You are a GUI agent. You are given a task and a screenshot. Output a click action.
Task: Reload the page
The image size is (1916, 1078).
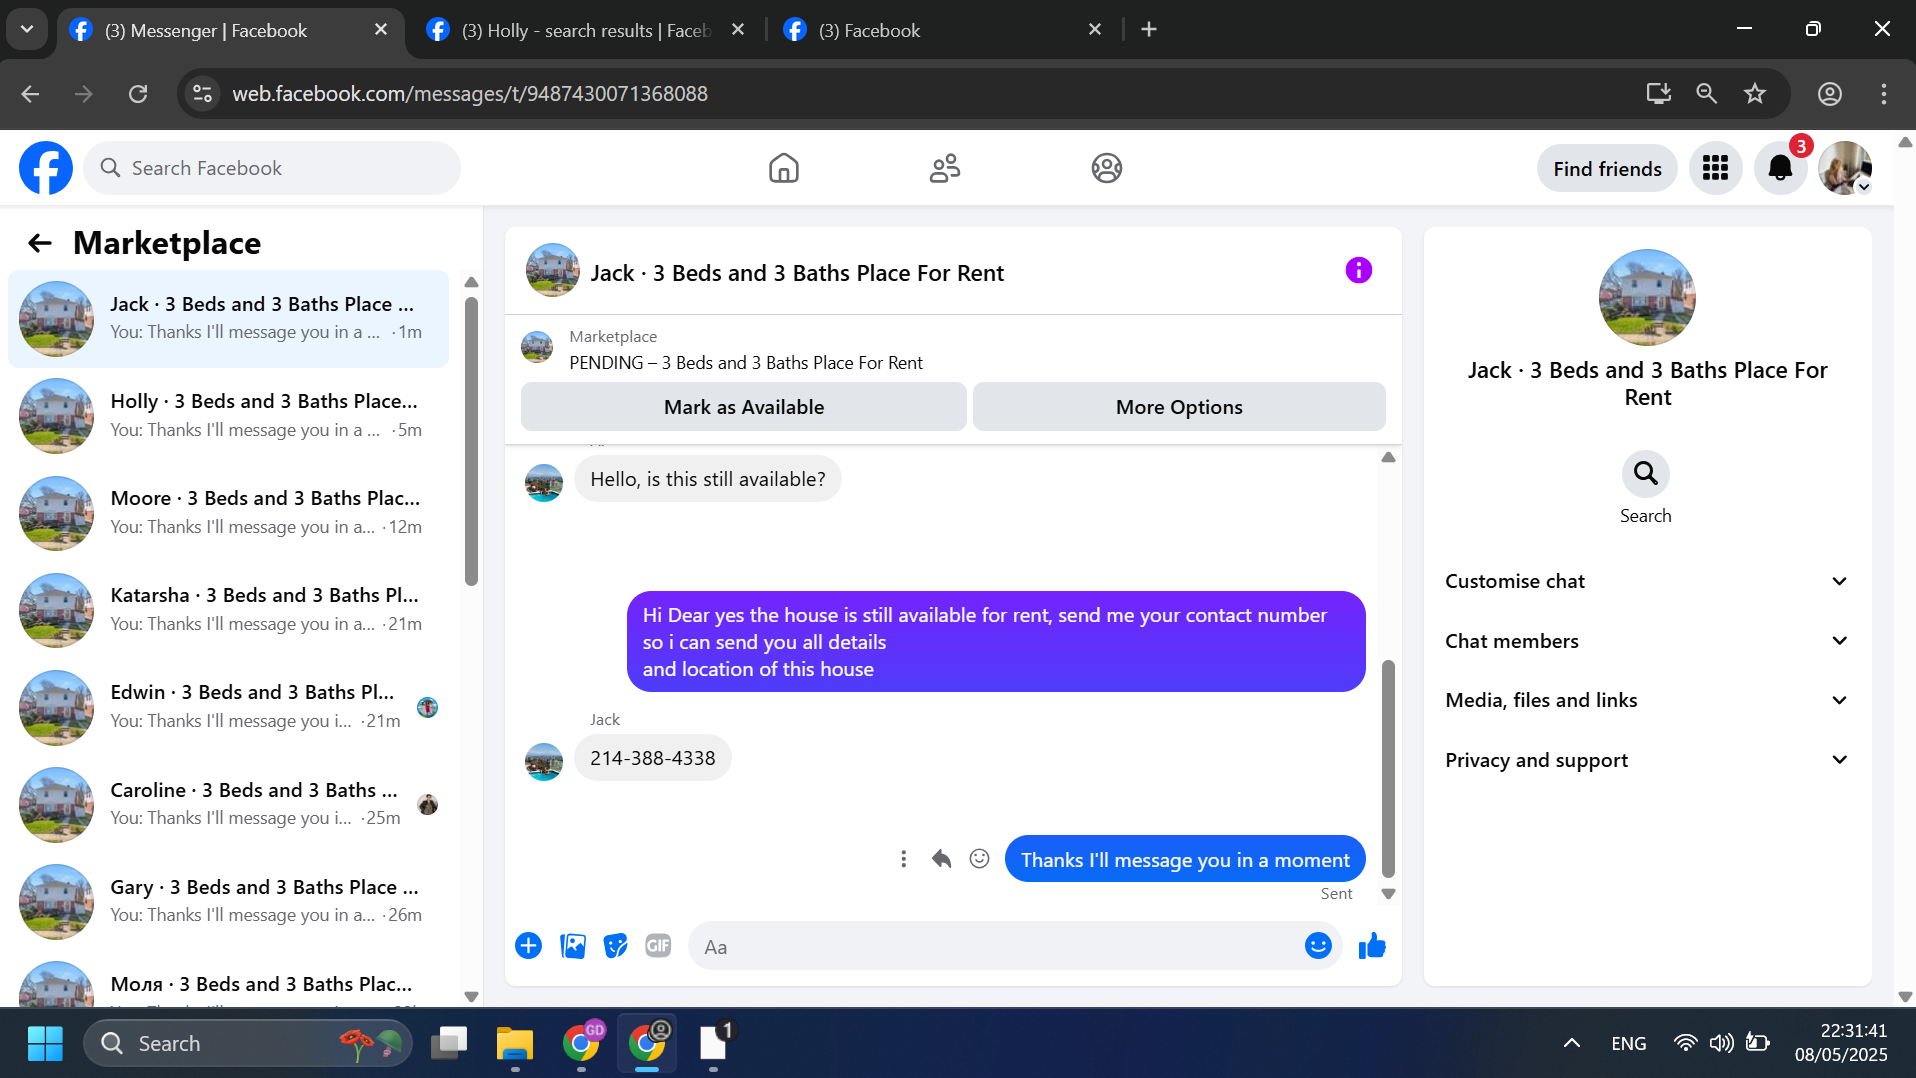pos(138,94)
